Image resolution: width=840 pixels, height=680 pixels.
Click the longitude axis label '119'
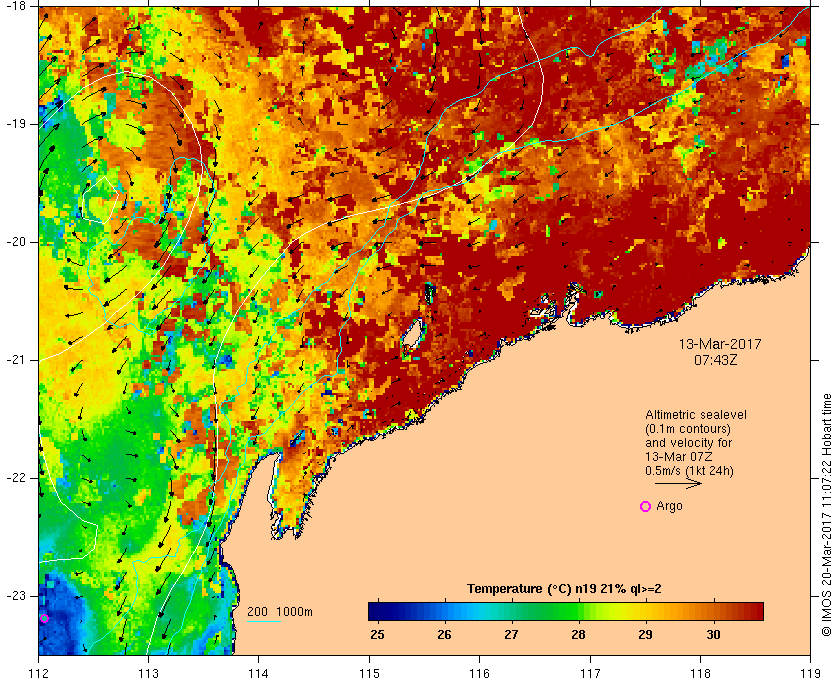click(x=810, y=674)
